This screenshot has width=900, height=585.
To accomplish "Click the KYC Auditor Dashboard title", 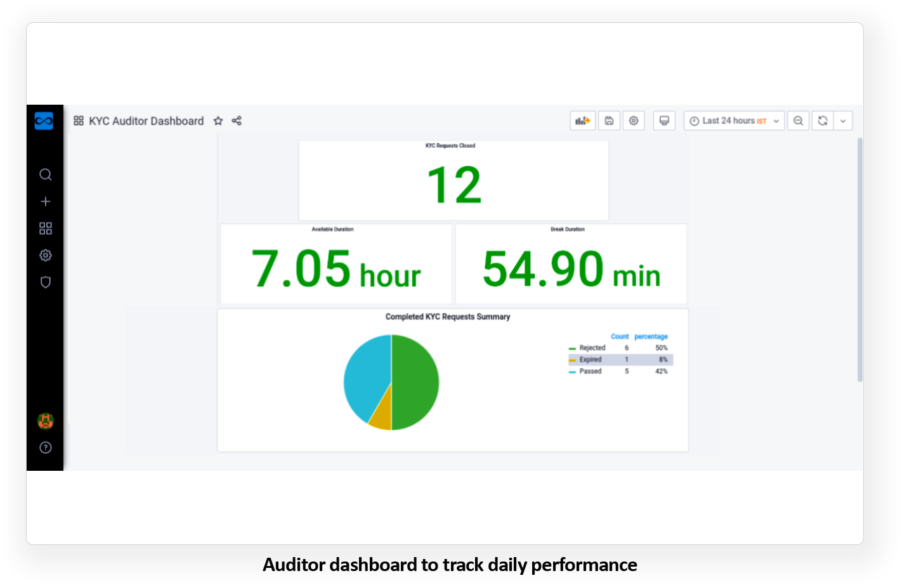I will click(146, 121).
